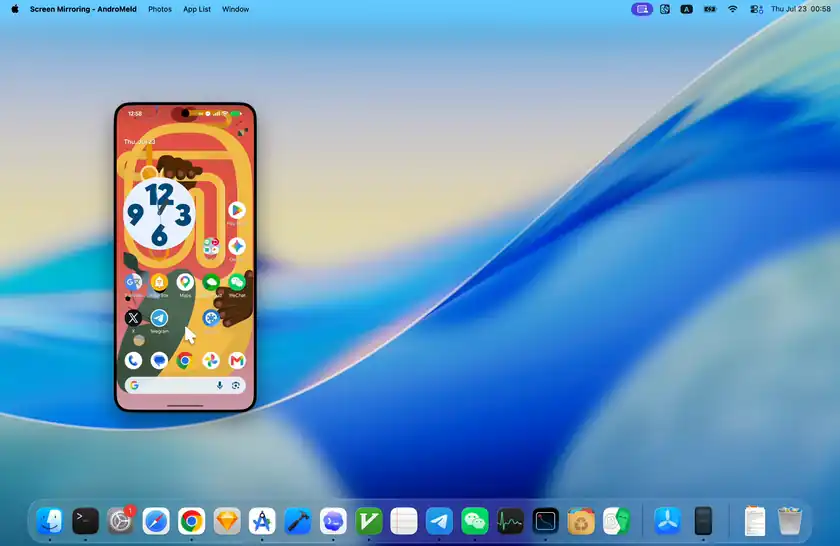Open the Photos menu in the menu bar
840x546 pixels.
click(160, 9)
